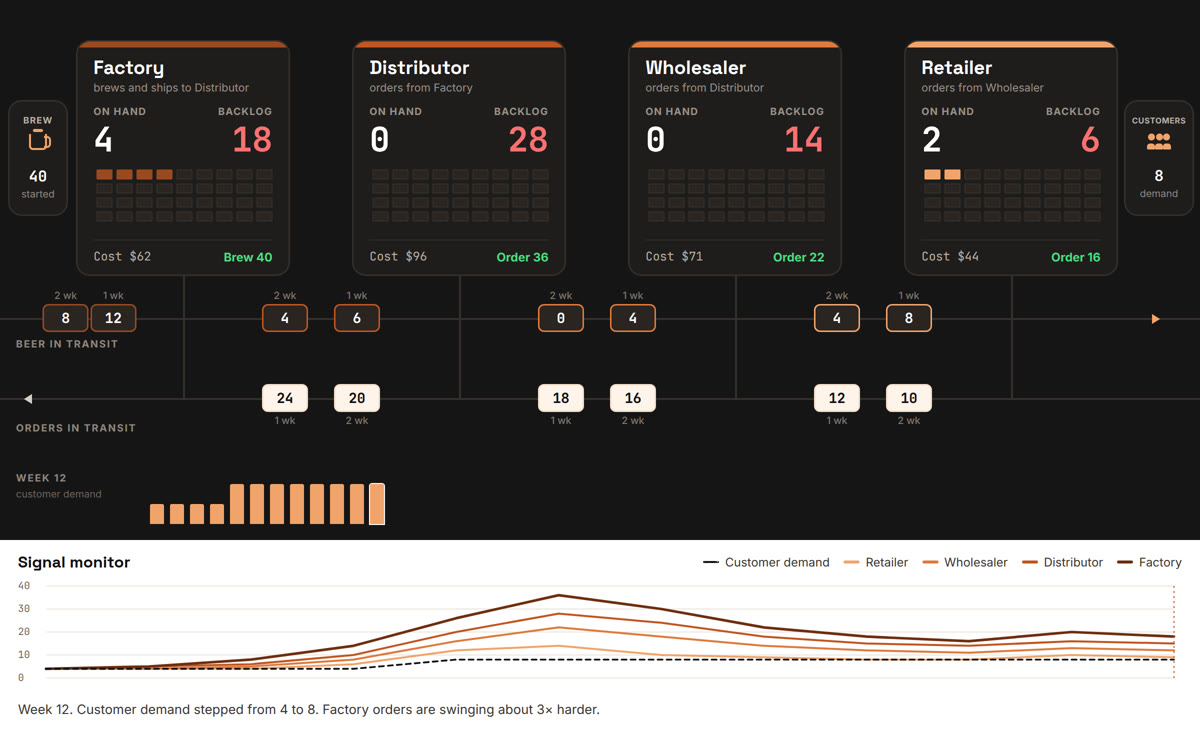Click Retailer backlog value 6

1090,140
